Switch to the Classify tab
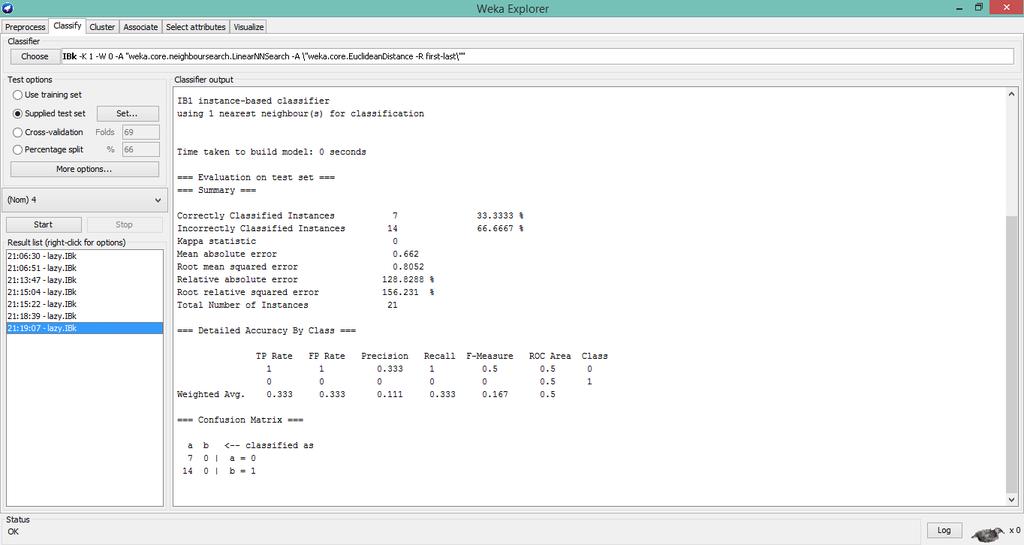1024x545 pixels. click(x=67, y=25)
